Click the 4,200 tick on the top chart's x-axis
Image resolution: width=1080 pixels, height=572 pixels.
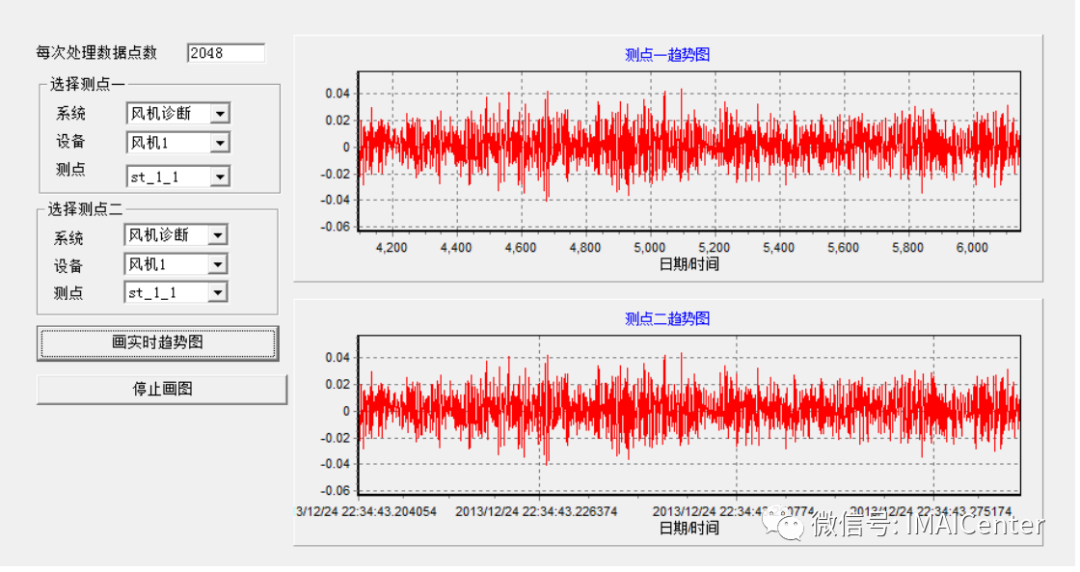click(391, 248)
